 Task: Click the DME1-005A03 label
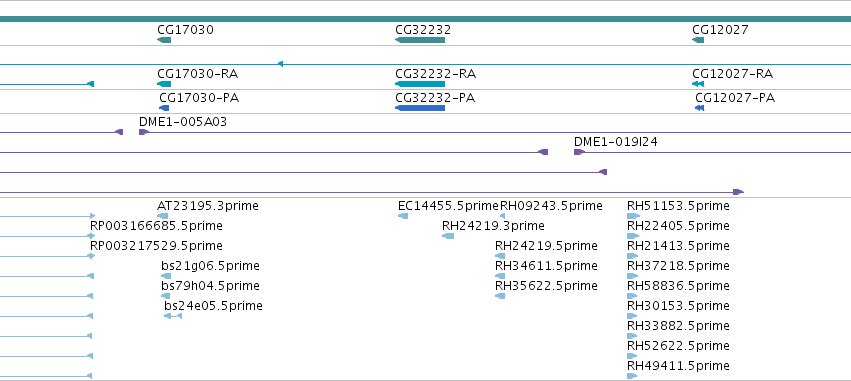coord(183,122)
